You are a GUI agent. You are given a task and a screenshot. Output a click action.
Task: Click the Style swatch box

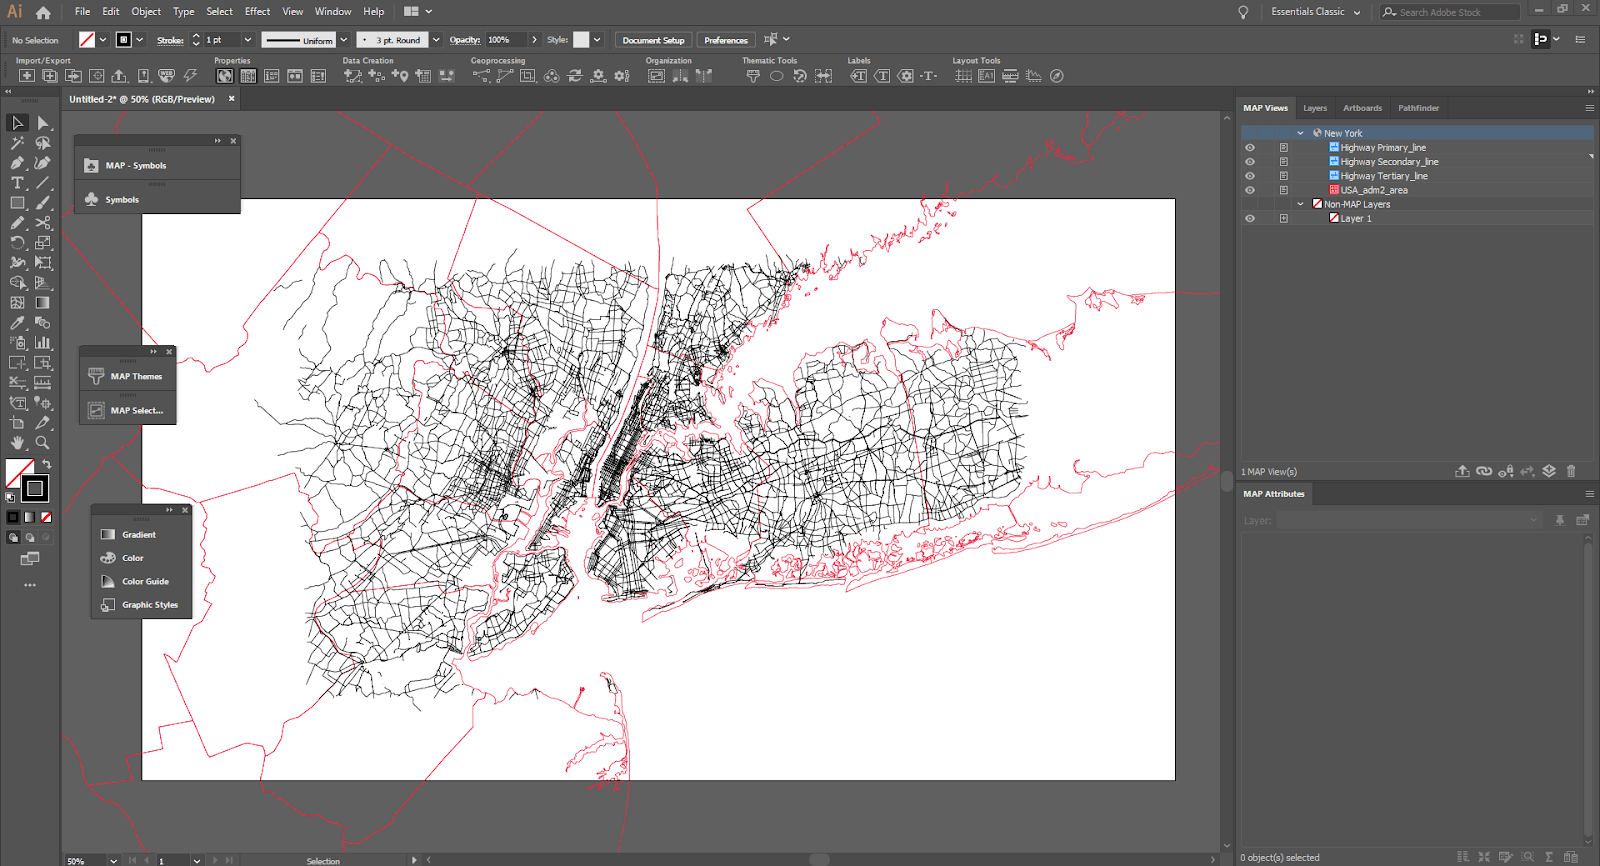coord(581,40)
